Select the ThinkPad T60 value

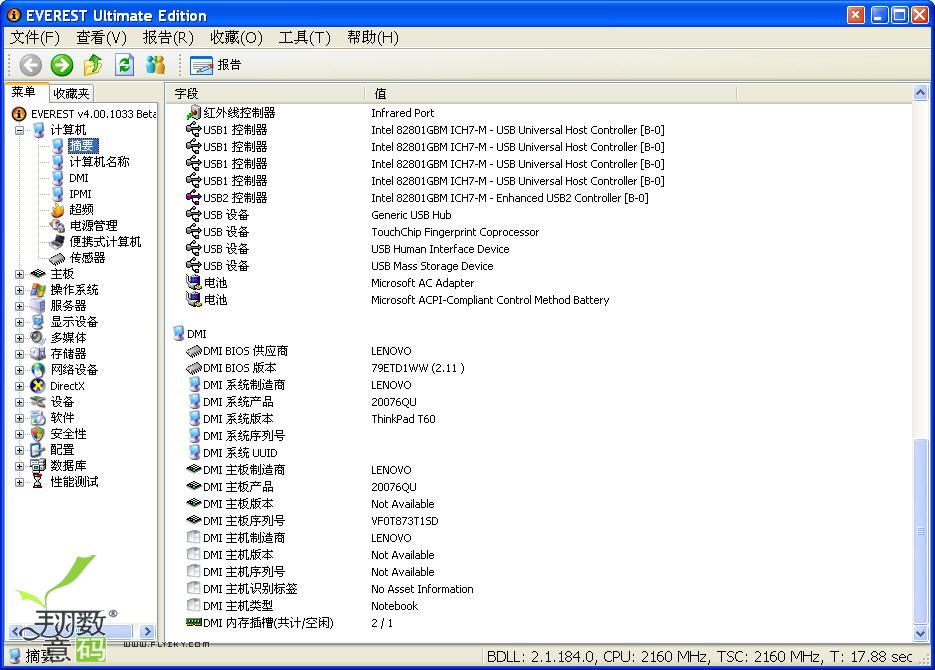coord(404,419)
